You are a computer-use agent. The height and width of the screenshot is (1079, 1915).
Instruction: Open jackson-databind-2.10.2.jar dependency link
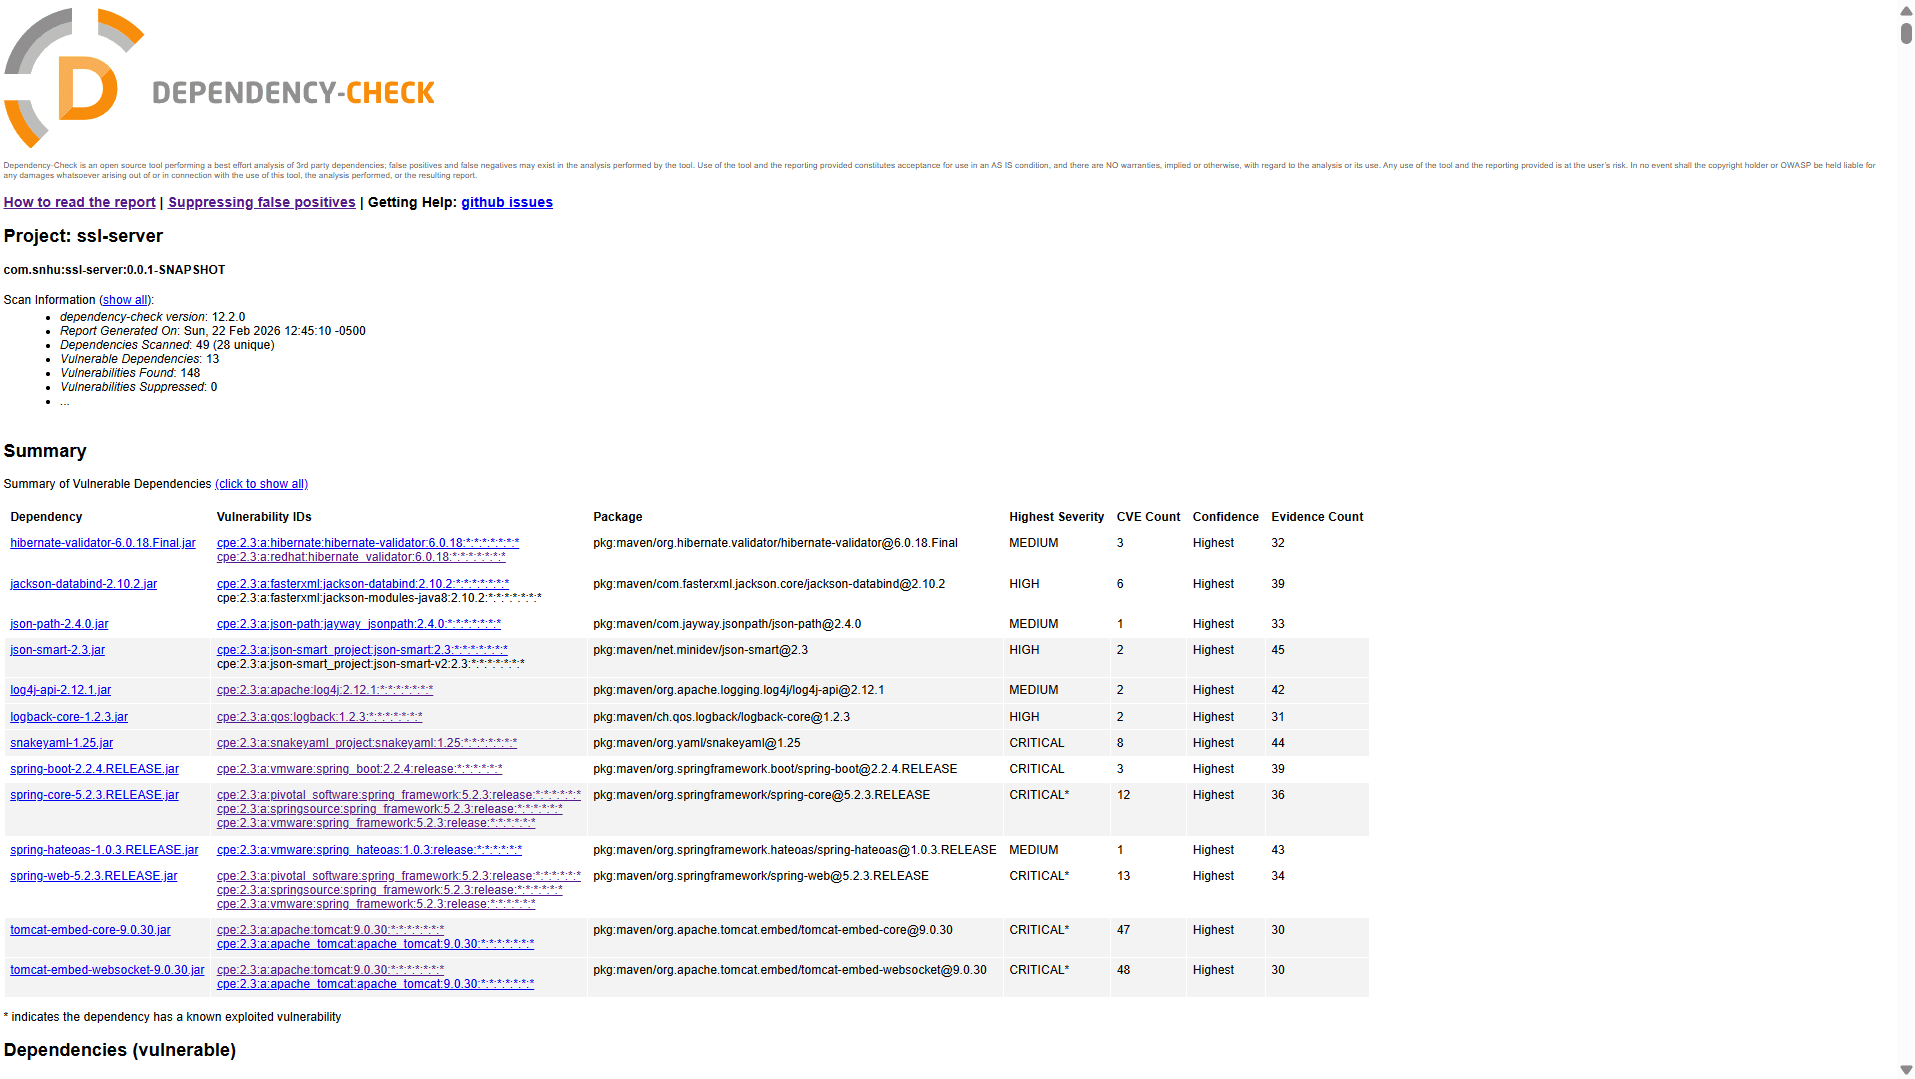(84, 584)
